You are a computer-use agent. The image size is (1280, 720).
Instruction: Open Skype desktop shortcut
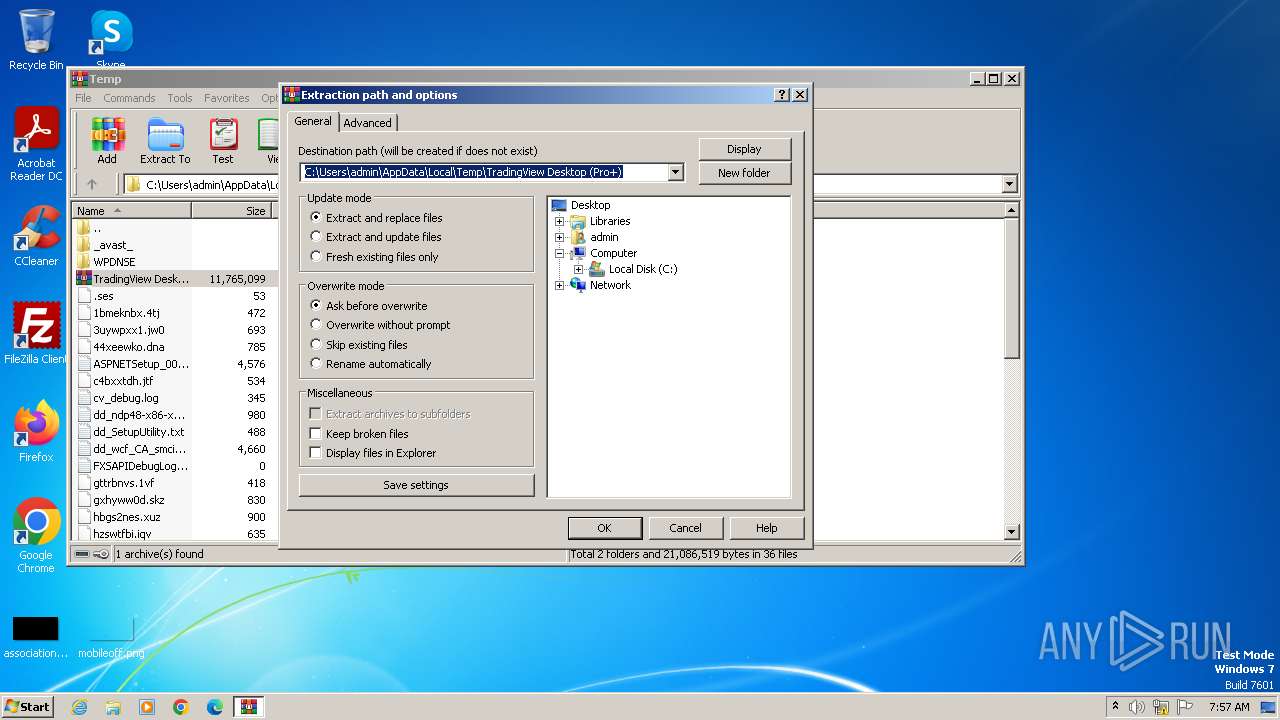(110, 40)
